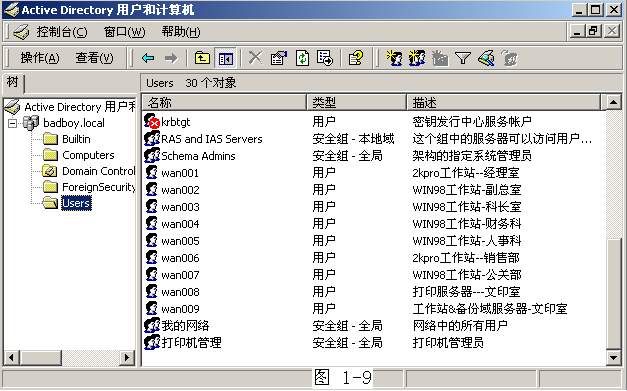Image resolution: width=627 pixels, height=391 pixels.
Task: Click the list's vertical scrollbar down arrow
Action: 613,357
